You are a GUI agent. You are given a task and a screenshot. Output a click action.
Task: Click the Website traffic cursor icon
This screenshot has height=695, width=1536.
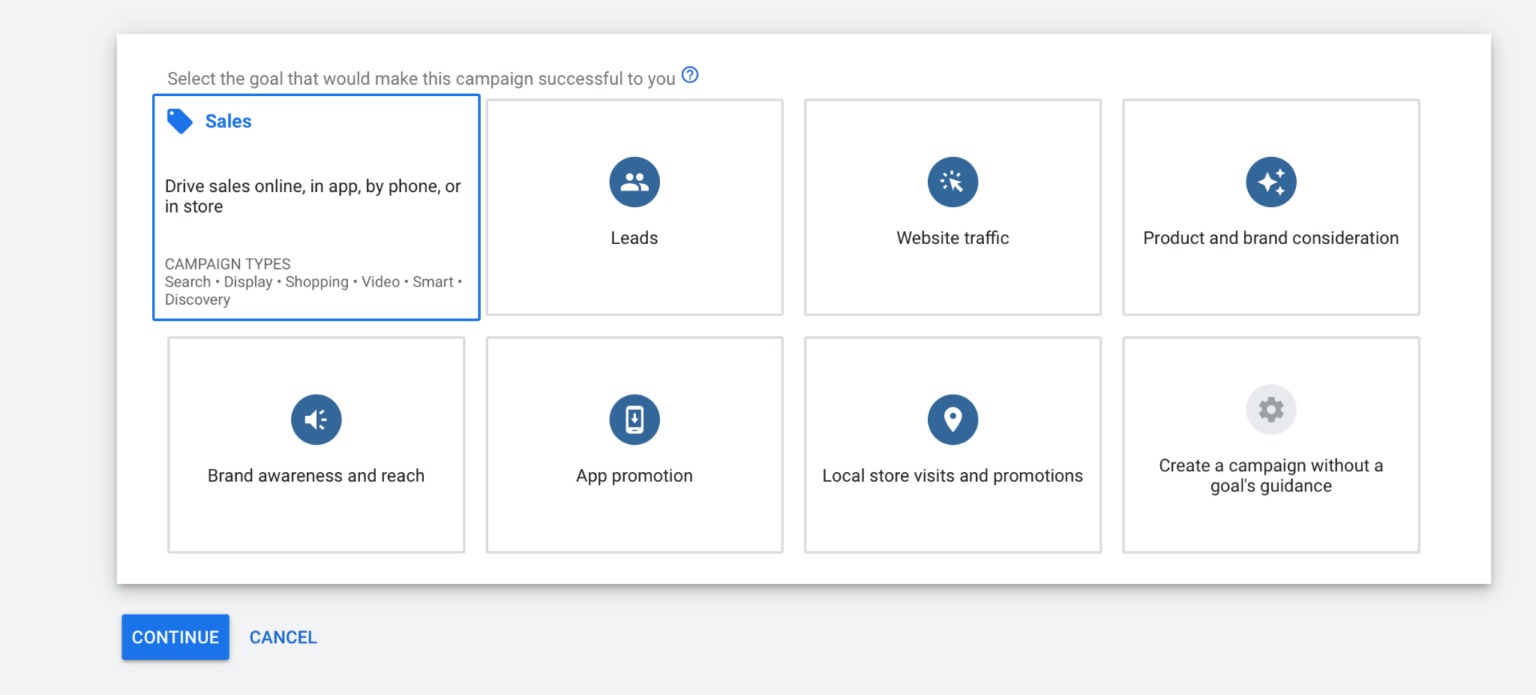tap(952, 182)
